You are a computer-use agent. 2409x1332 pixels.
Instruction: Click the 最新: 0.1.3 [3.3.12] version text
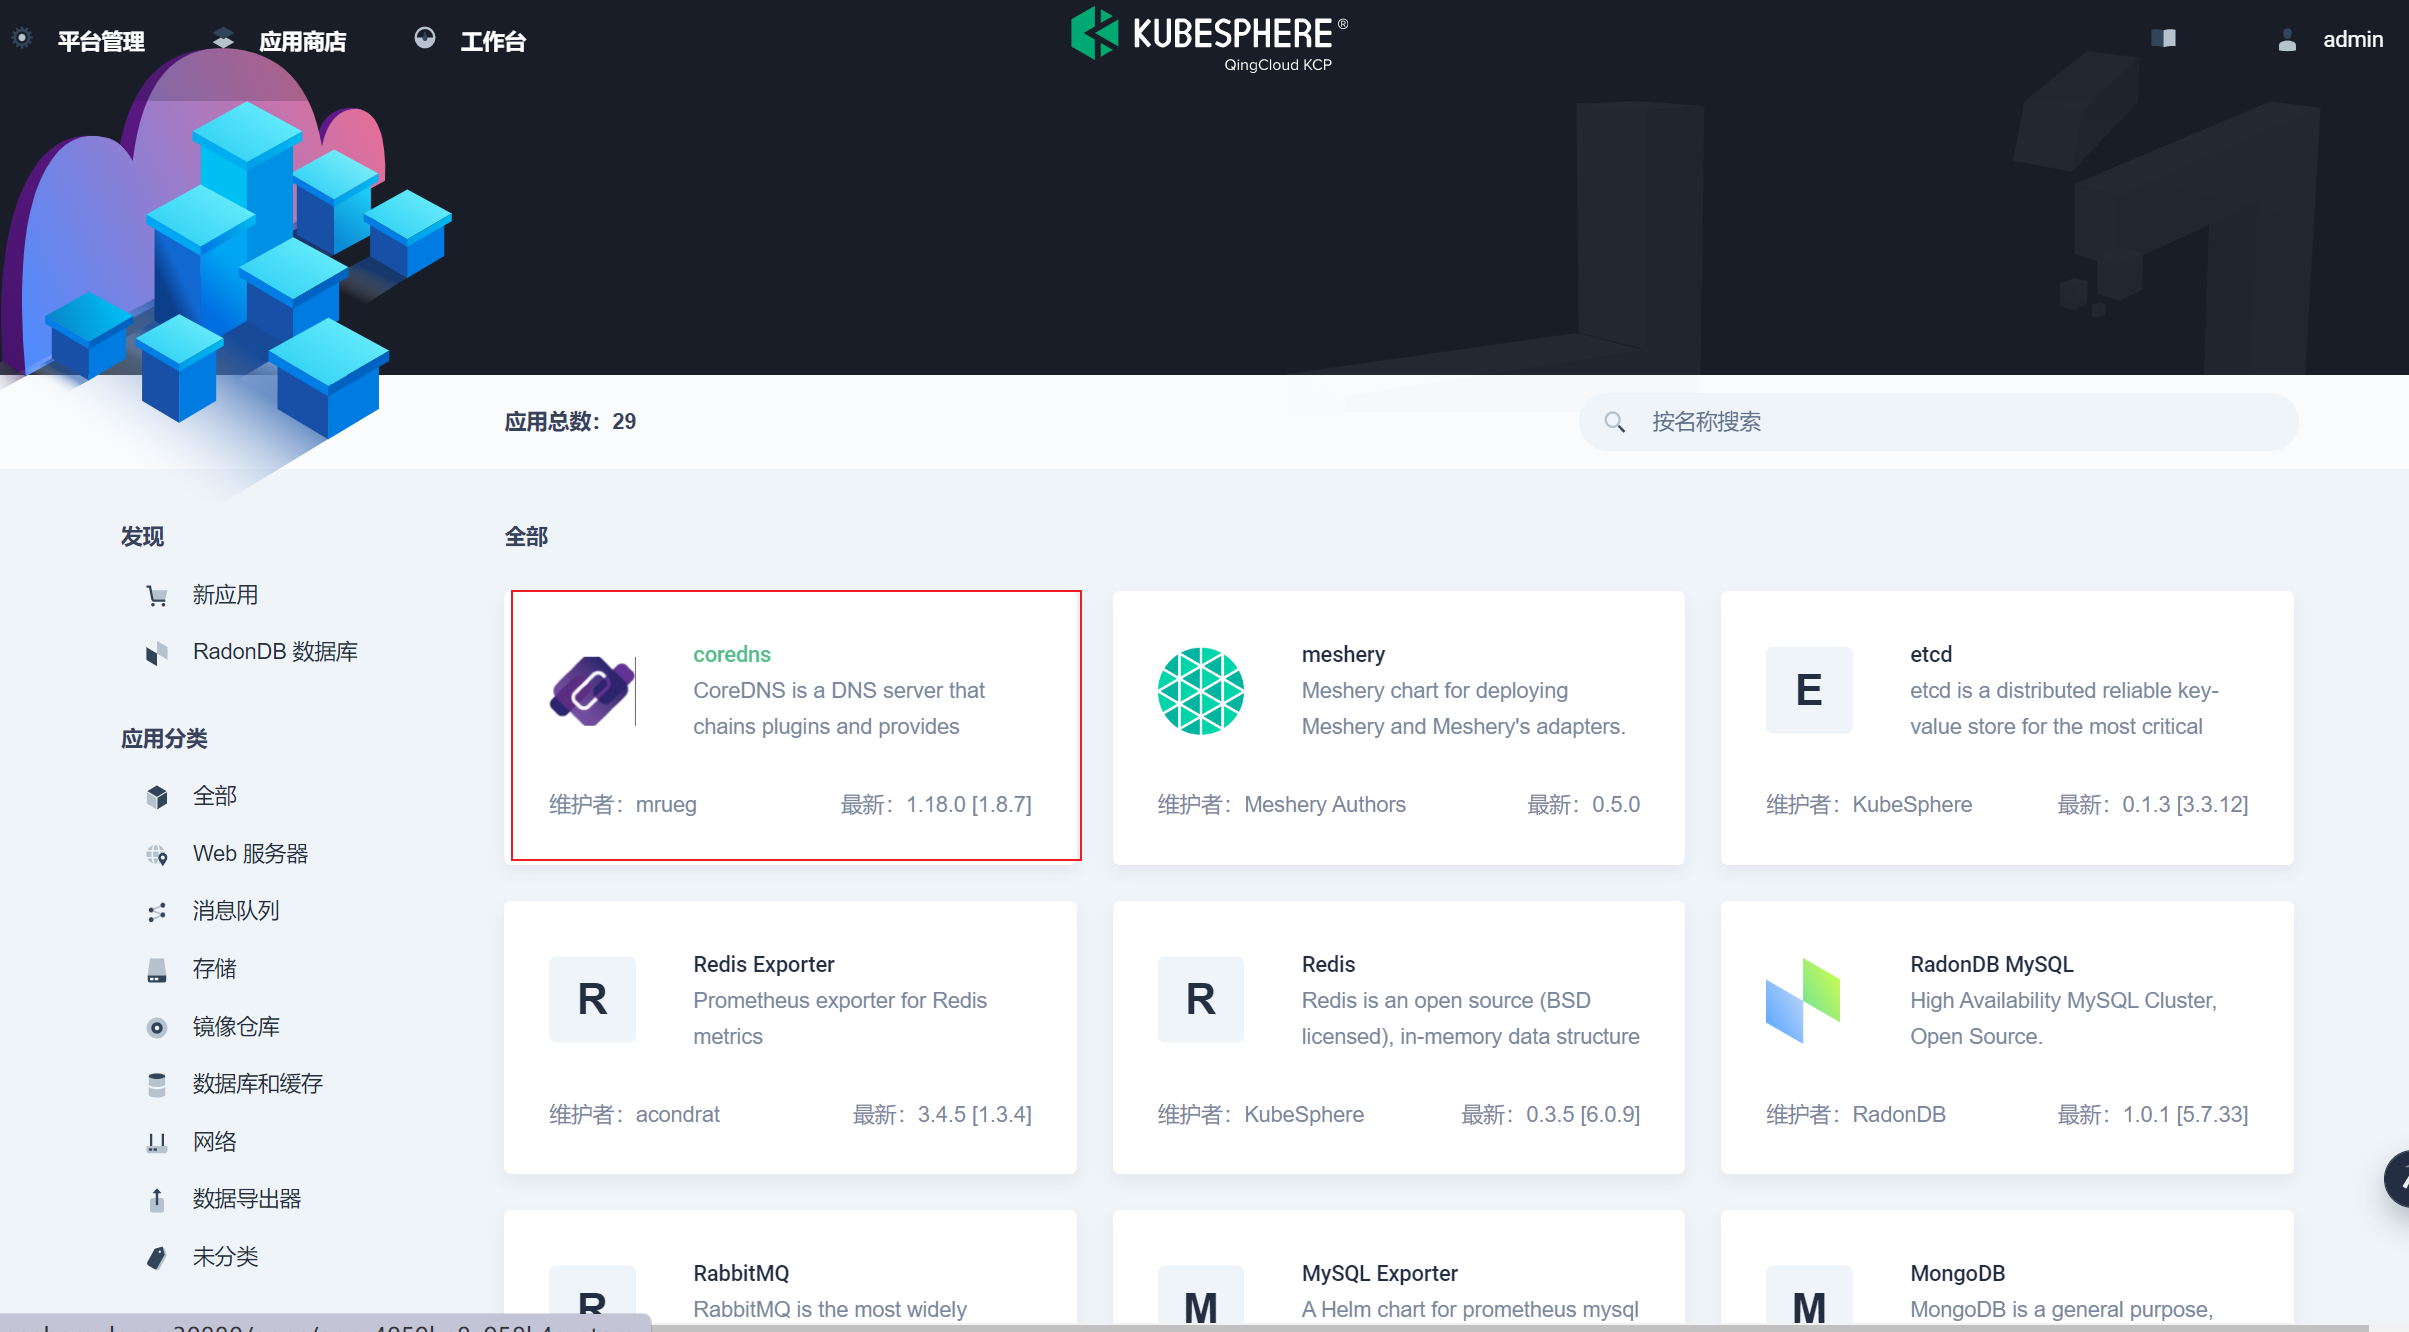click(x=2152, y=804)
